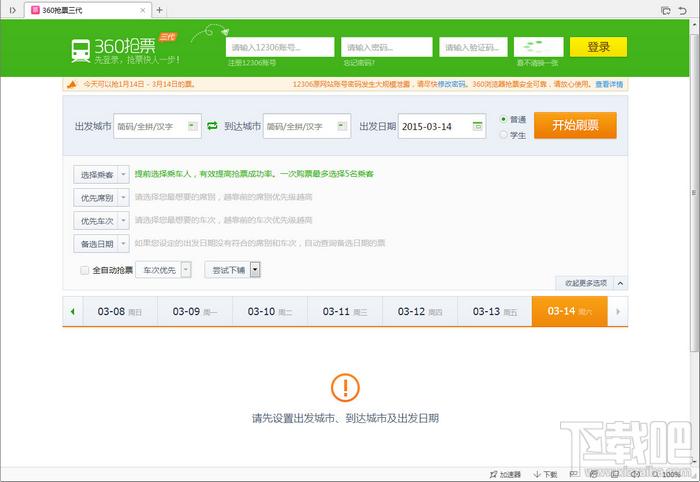Click the speaker mute icon in status bar
This screenshot has height=482, width=700.
click(x=635, y=474)
